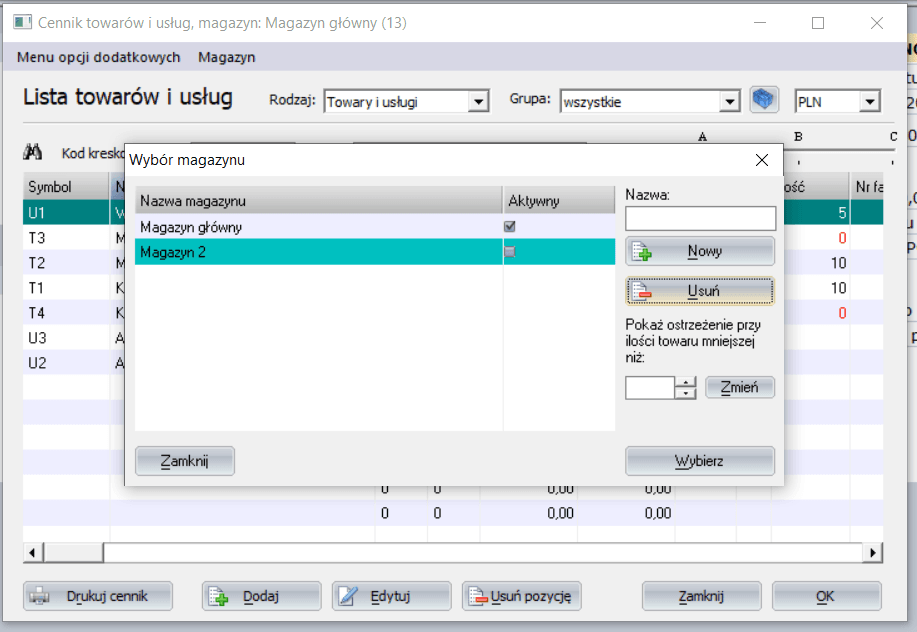The image size is (917, 632).
Task: Click the Wybierz button
Action: [x=699, y=461]
